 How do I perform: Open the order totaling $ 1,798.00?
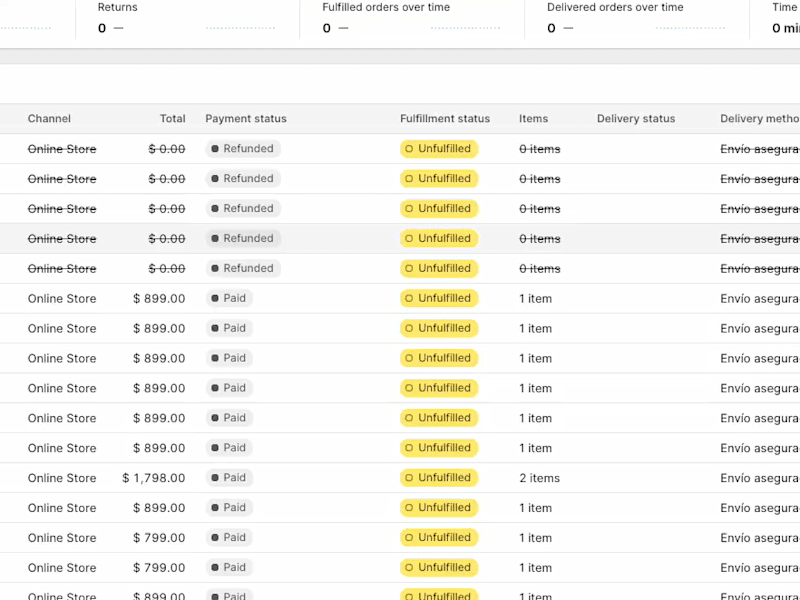(400, 478)
